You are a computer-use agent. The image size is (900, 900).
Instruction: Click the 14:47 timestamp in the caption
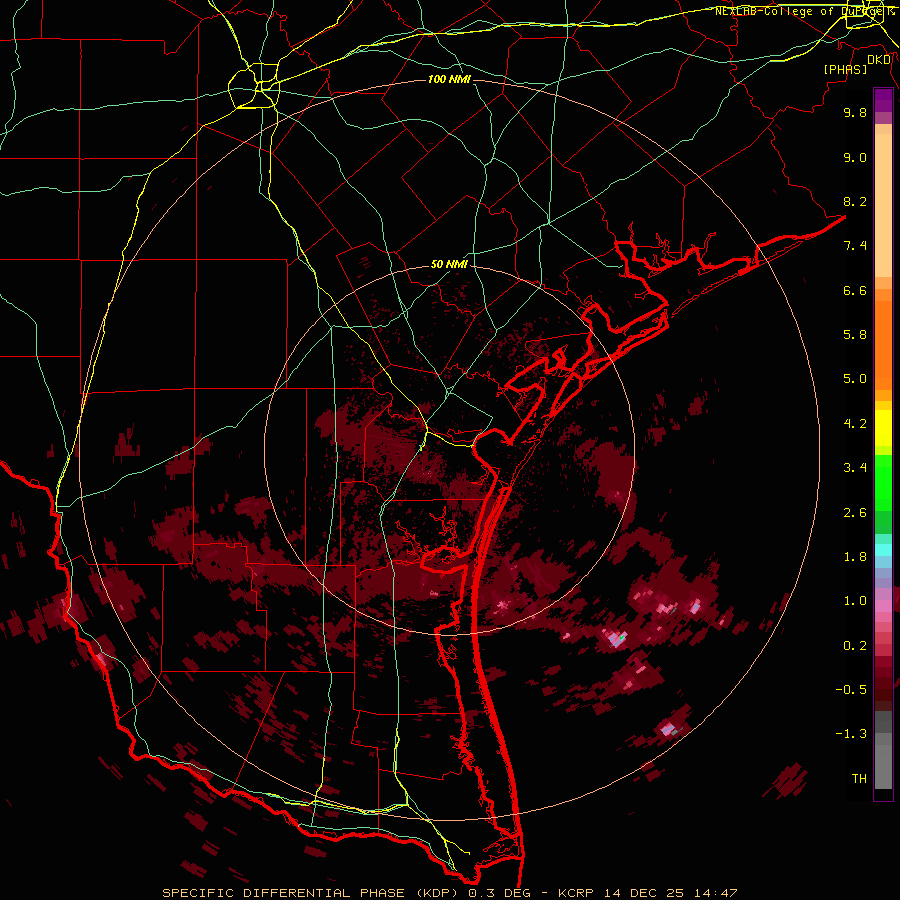[x=715, y=893]
